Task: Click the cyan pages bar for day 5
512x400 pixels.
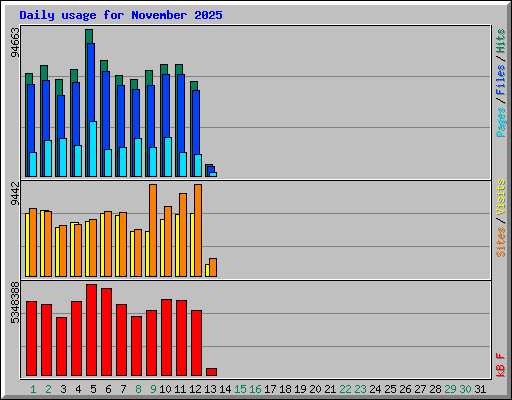Action: [x=93, y=149]
